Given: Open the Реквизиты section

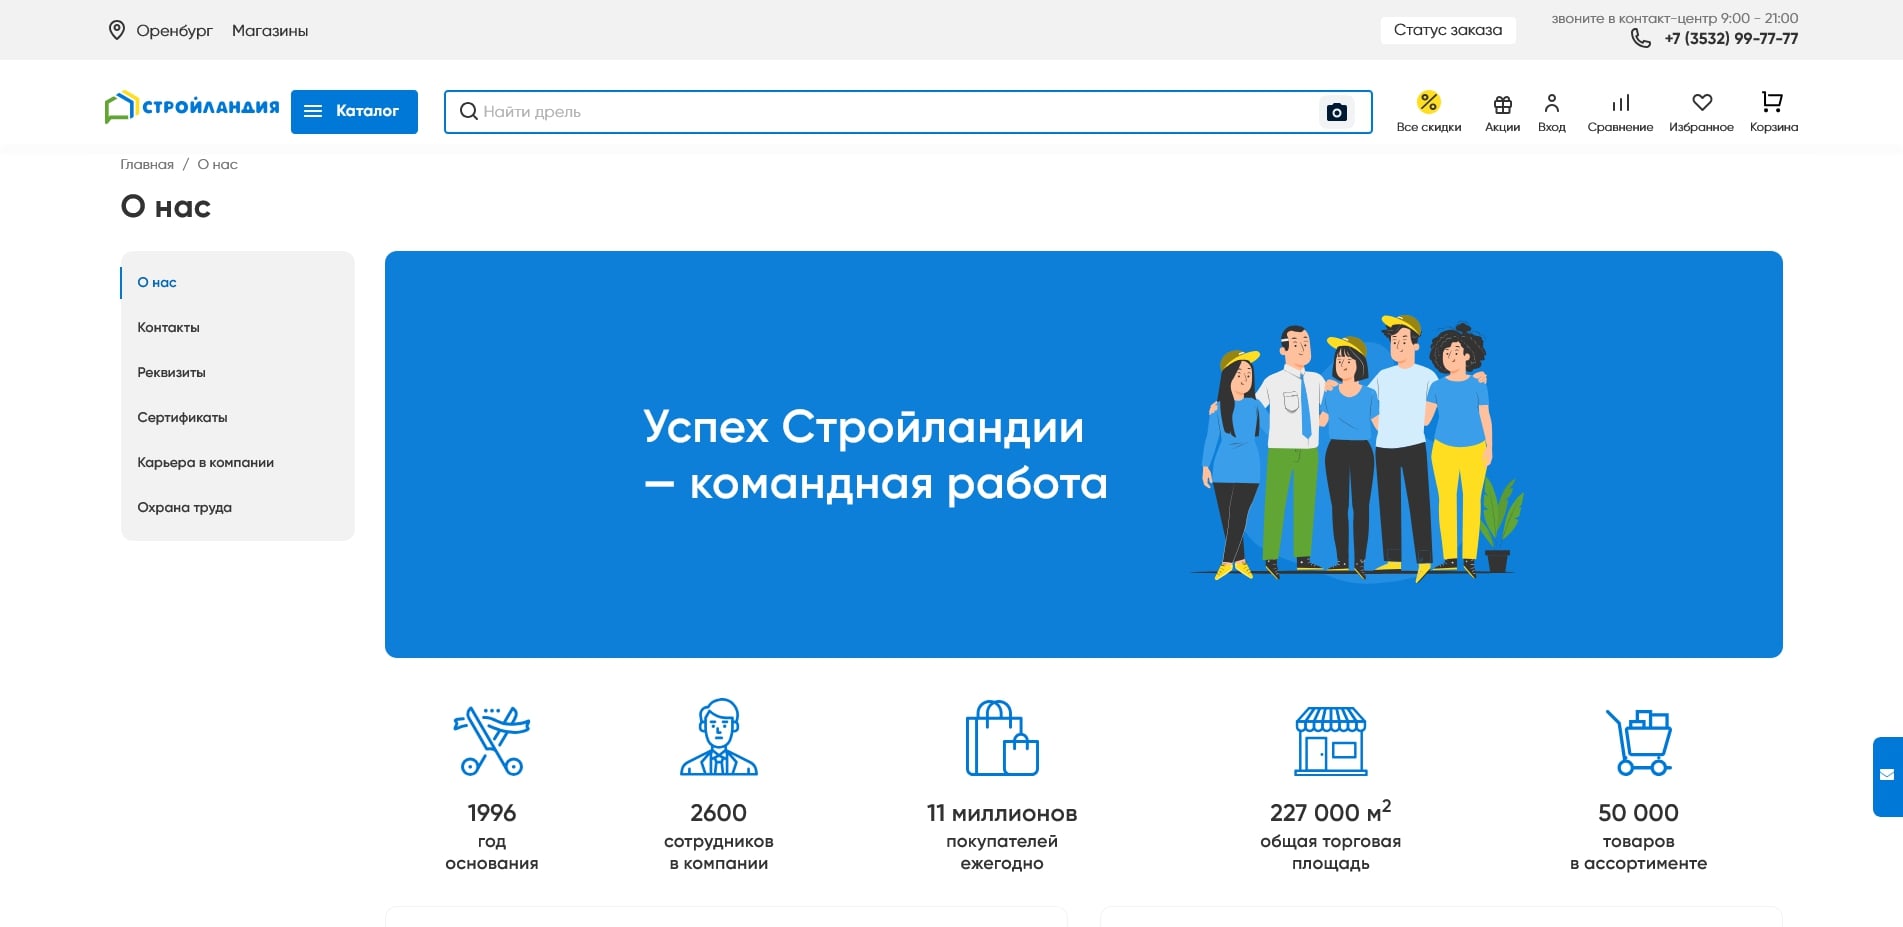Looking at the screenshot, I should 171,372.
